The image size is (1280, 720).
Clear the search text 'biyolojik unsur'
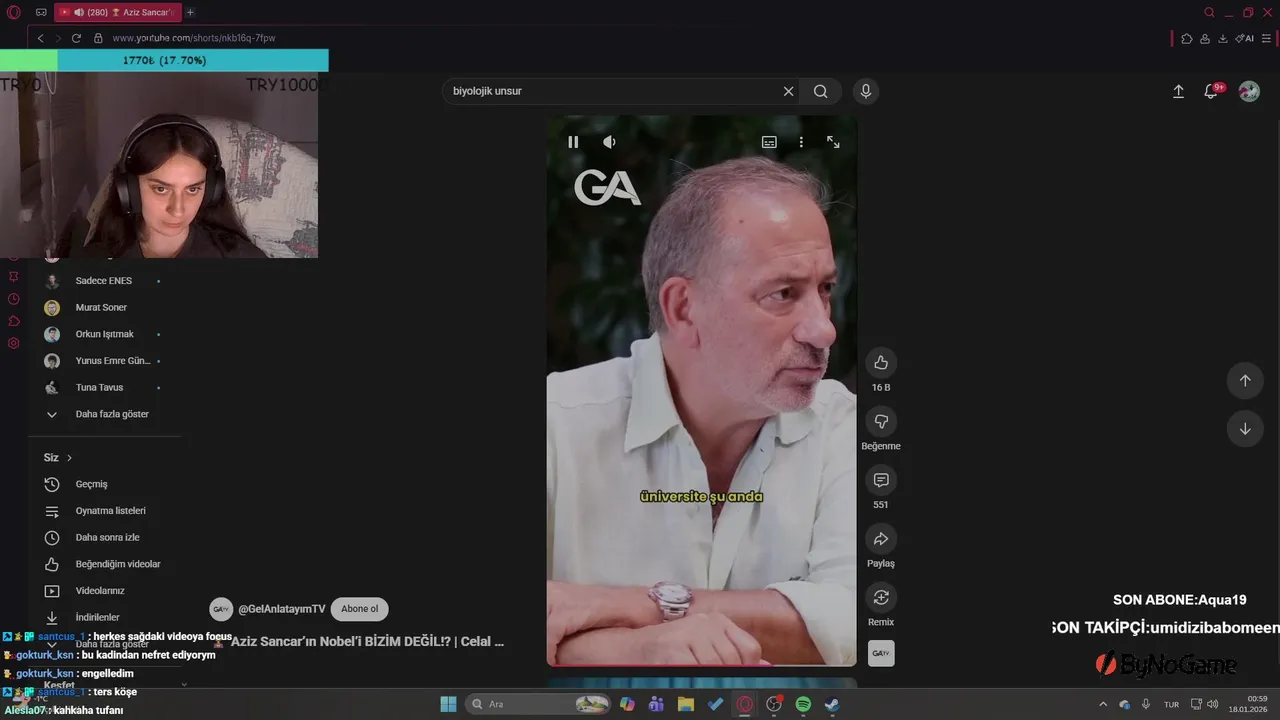(788, 91)
